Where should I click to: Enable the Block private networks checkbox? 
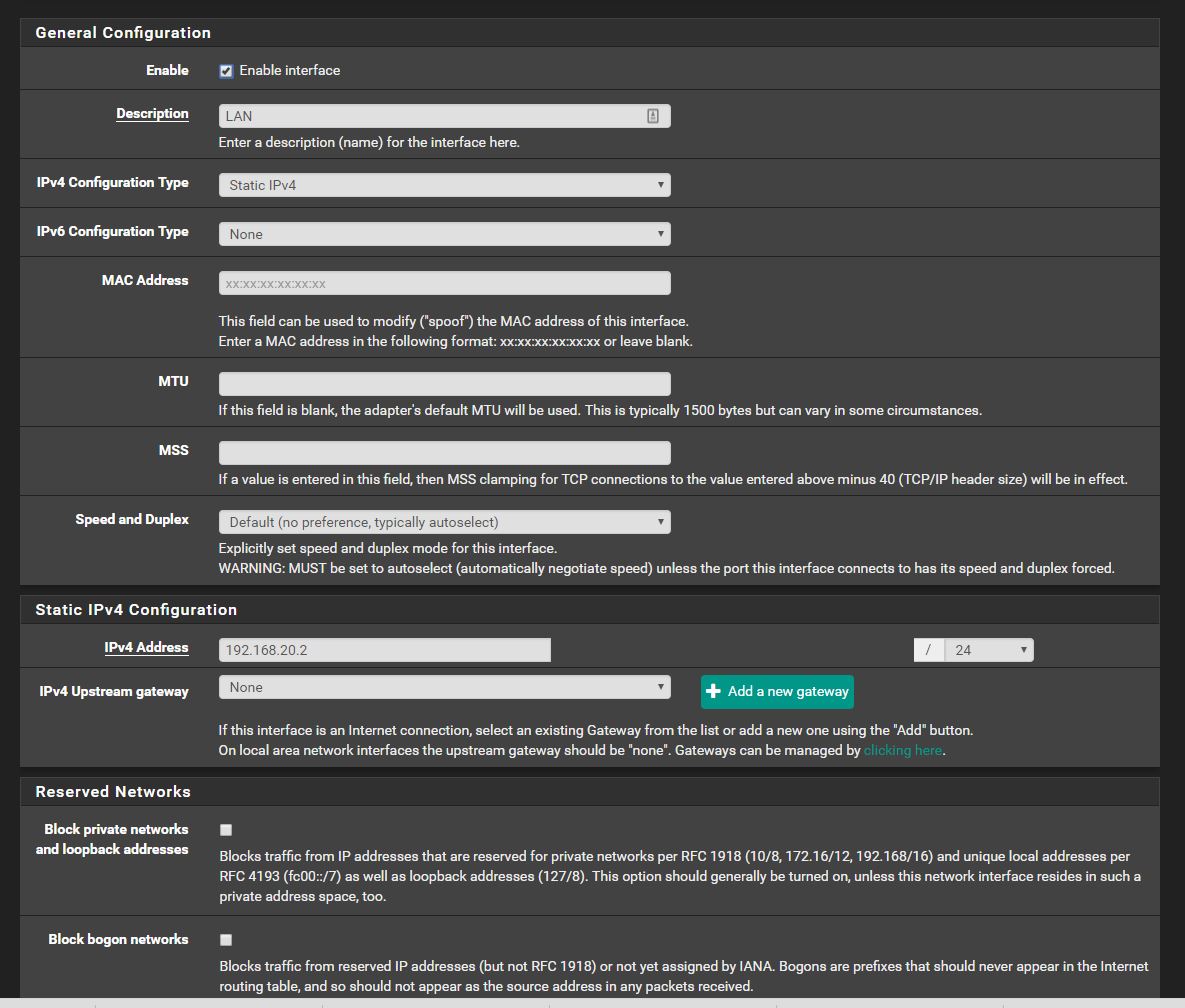point(226,830)
